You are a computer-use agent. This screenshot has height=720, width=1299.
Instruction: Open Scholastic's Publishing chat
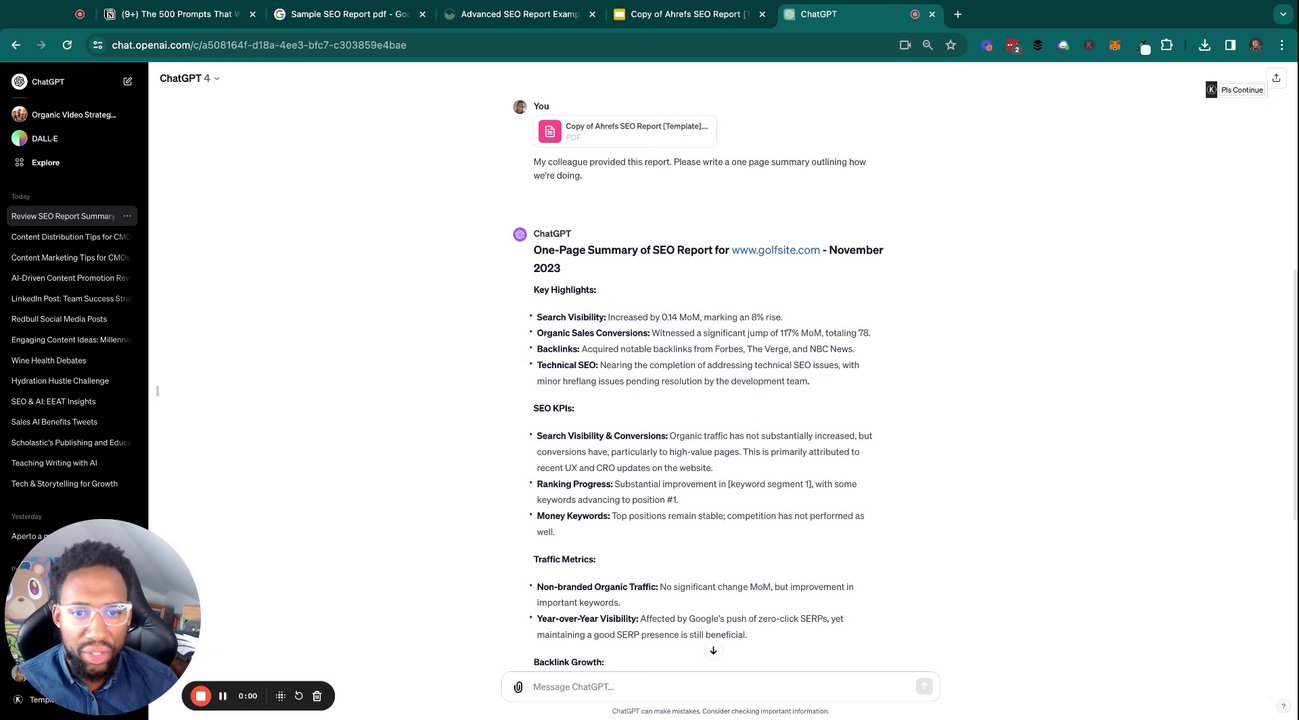click(x=70, y=442)
